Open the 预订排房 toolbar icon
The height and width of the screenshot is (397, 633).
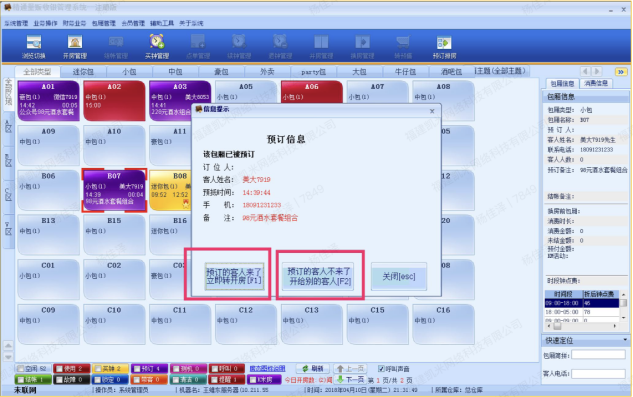pos(444,46)
